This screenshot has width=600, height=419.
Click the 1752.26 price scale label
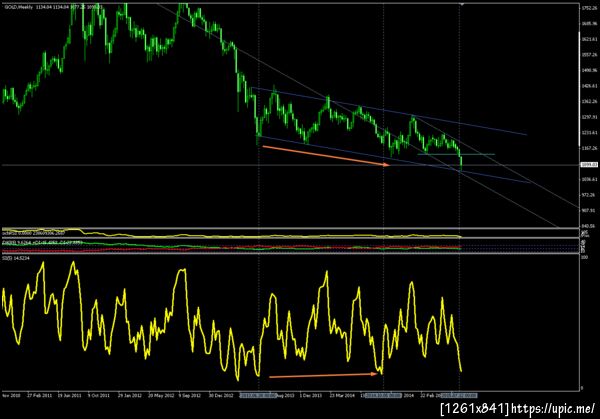coord(589,8)
